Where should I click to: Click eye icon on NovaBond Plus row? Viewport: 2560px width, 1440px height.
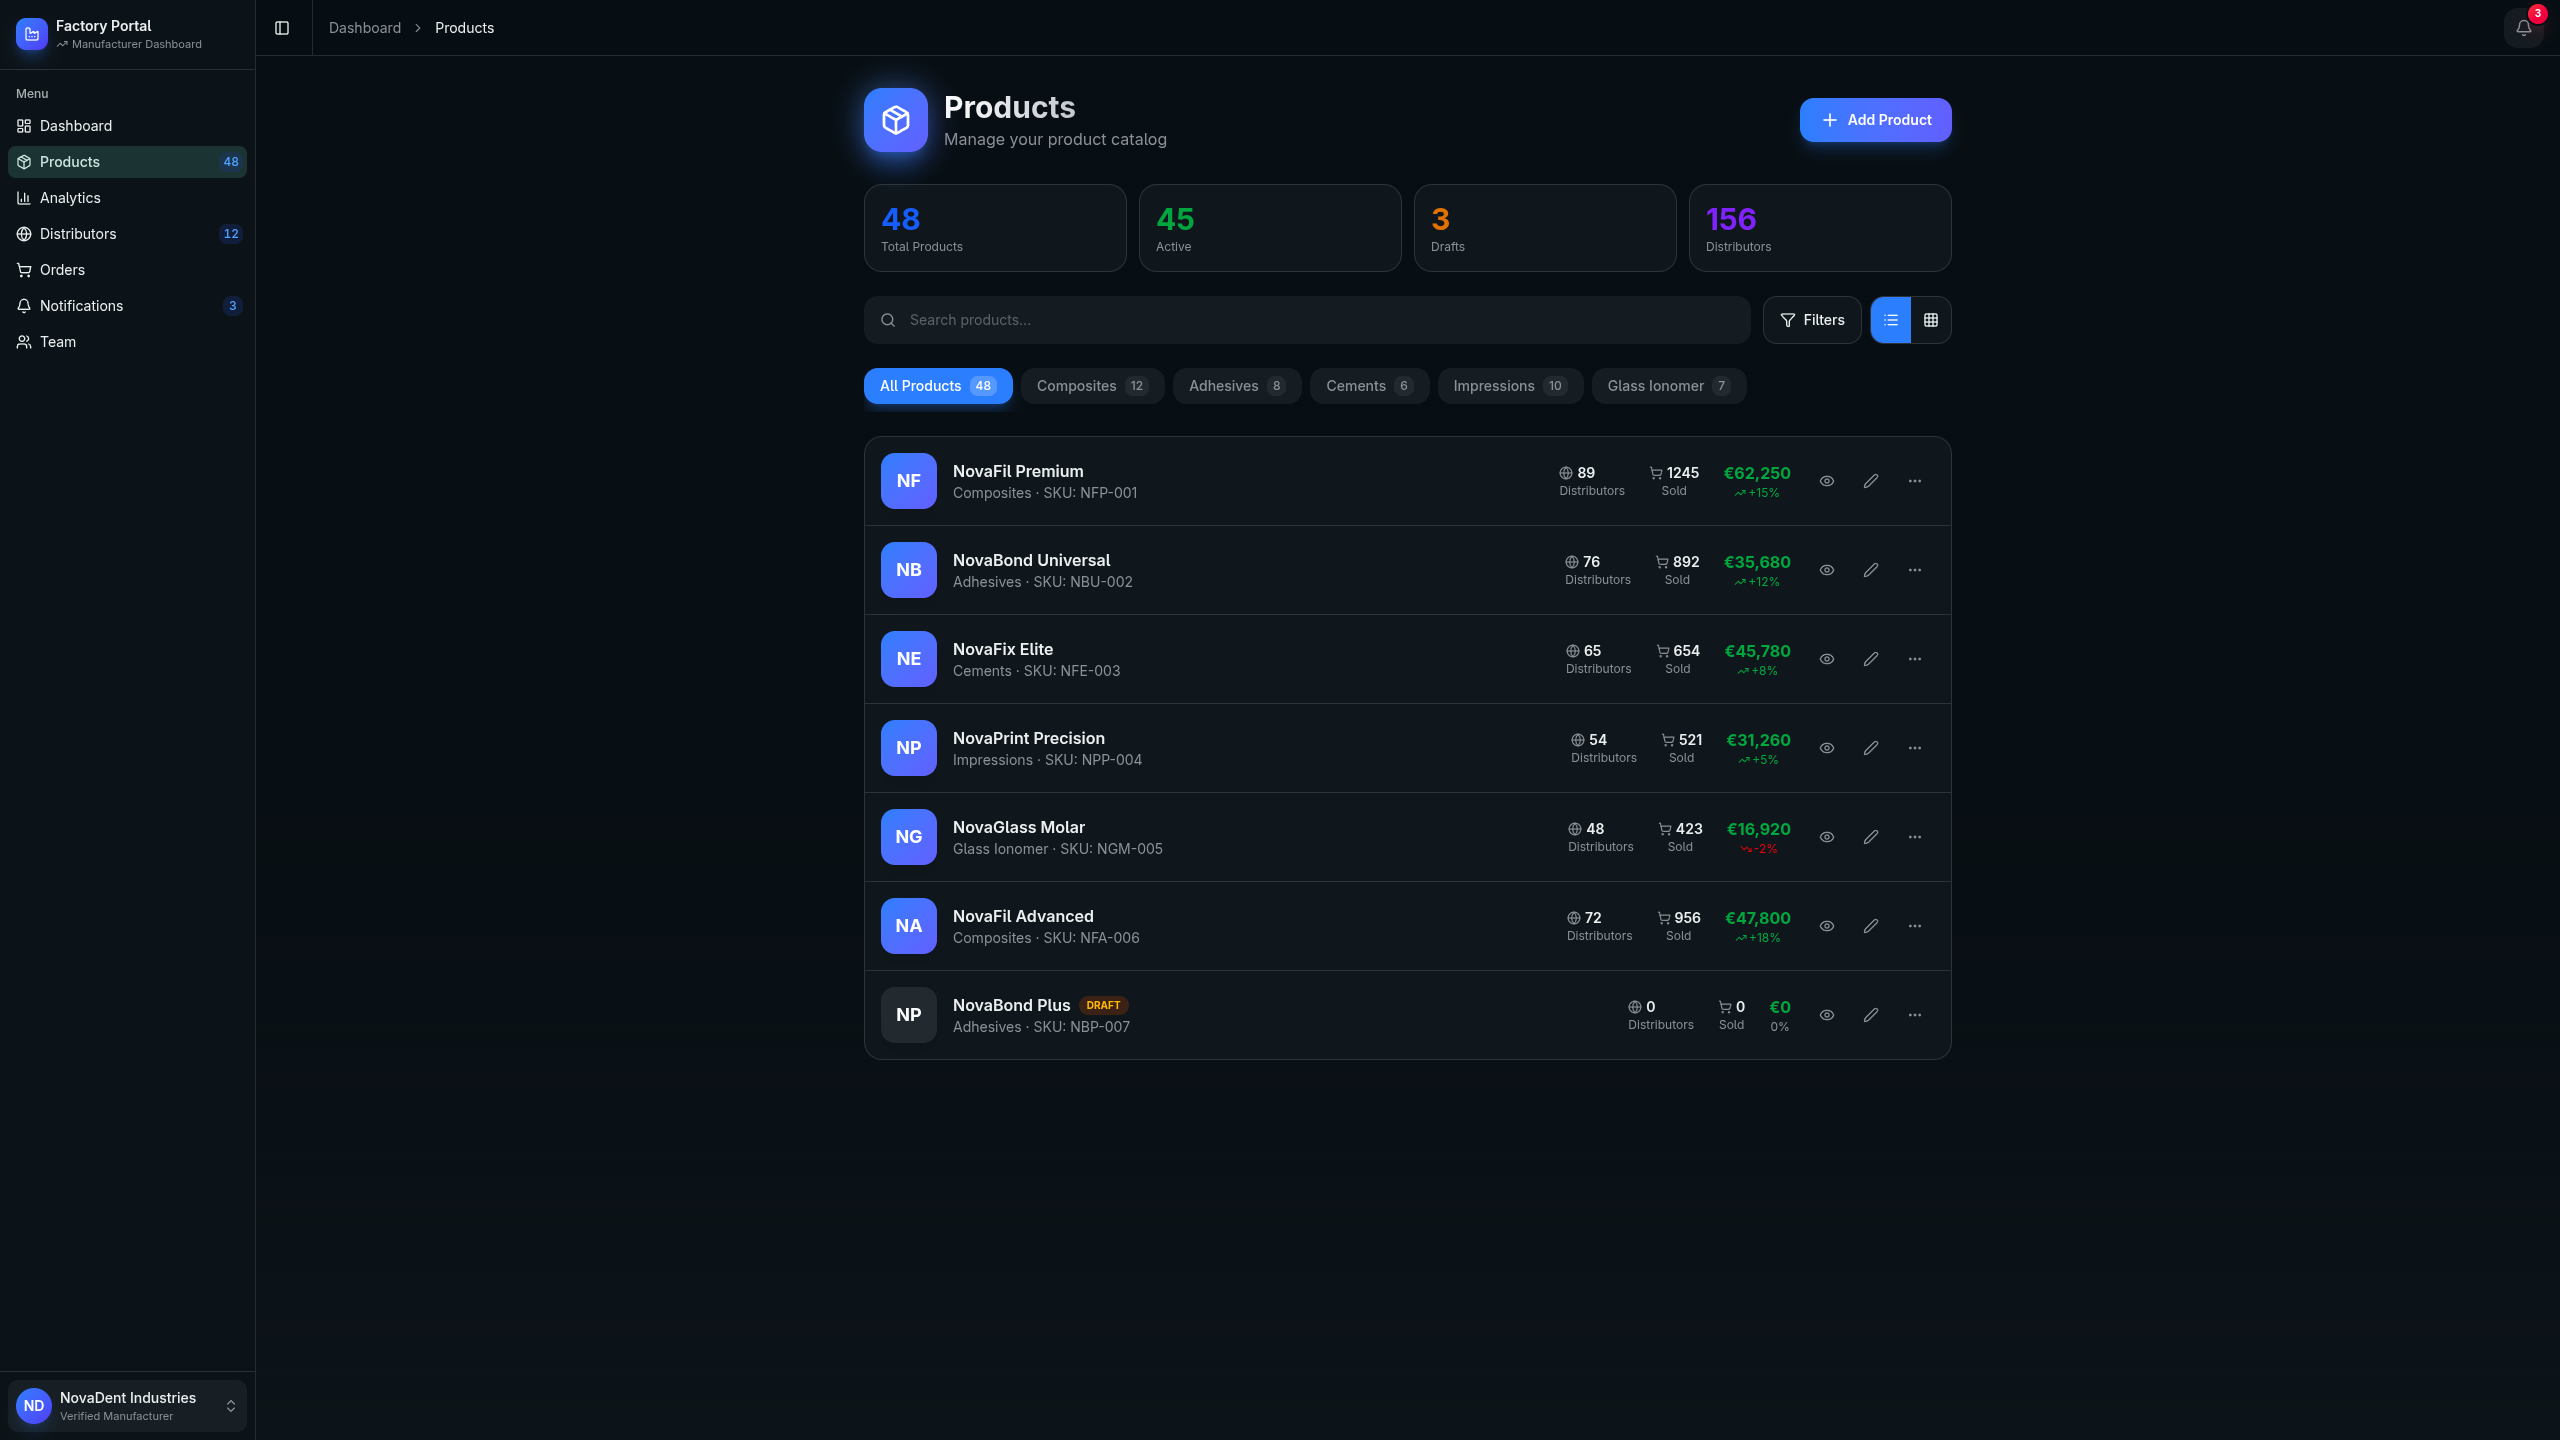[x=1827, y=1015]
